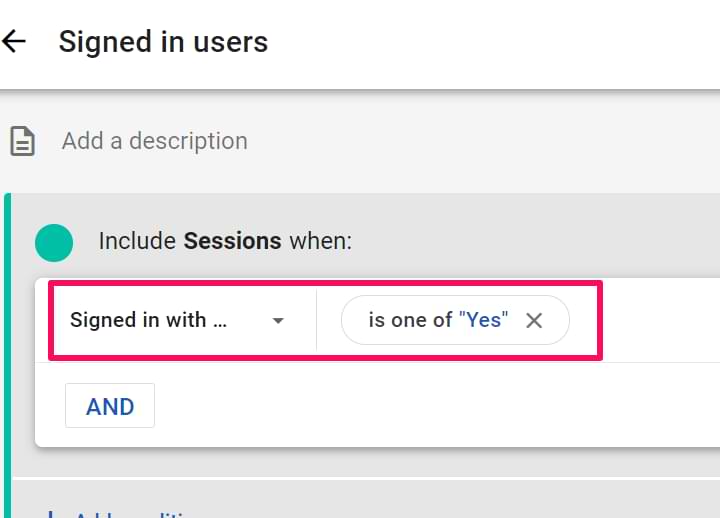Go back using the left arrow
Image resolution: width=720 pixels, height=518 pixels.
click(14, 42)
